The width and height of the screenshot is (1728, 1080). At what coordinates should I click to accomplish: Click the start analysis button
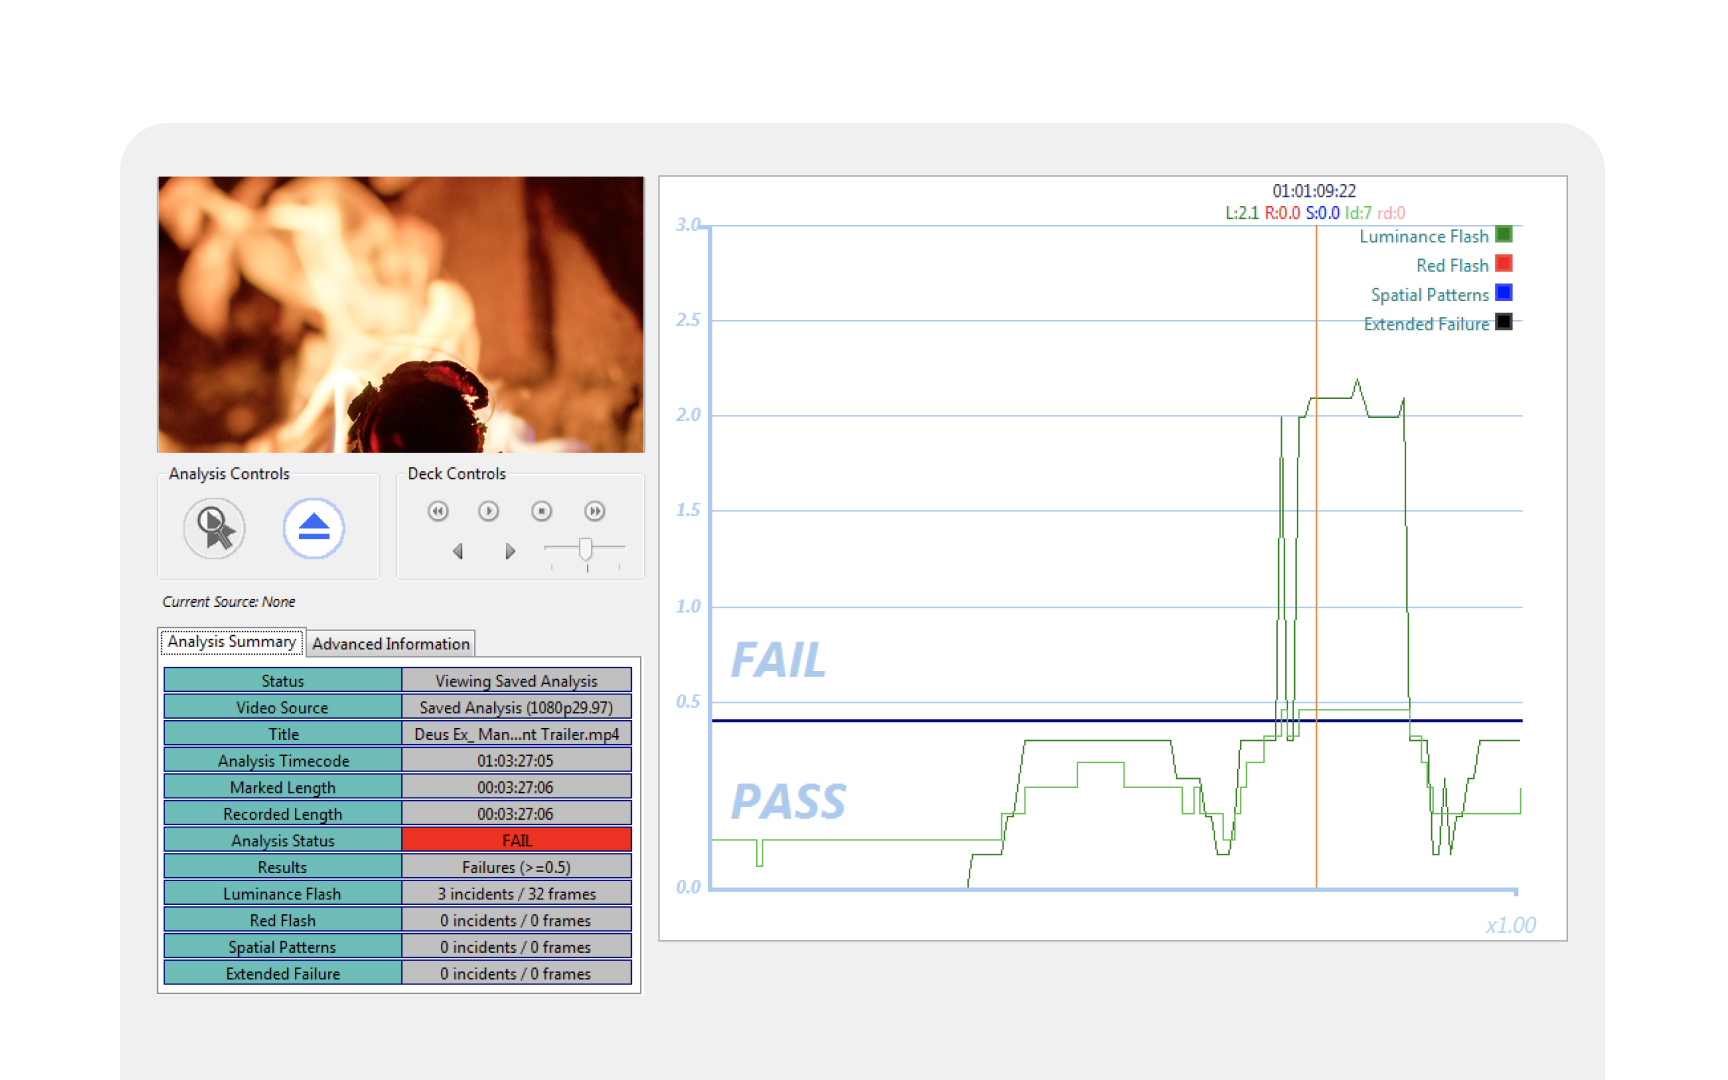214,528
